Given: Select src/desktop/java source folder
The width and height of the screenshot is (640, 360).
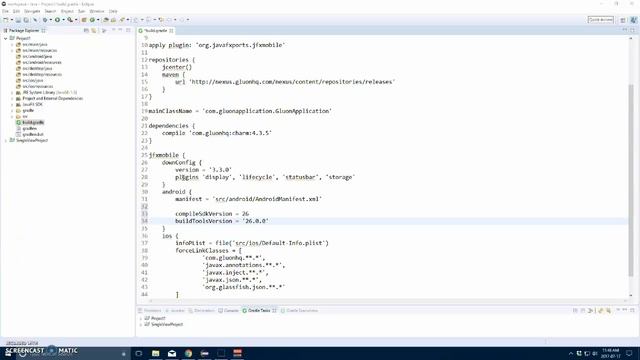Looking at the screenshot, I should click(37, 69).
